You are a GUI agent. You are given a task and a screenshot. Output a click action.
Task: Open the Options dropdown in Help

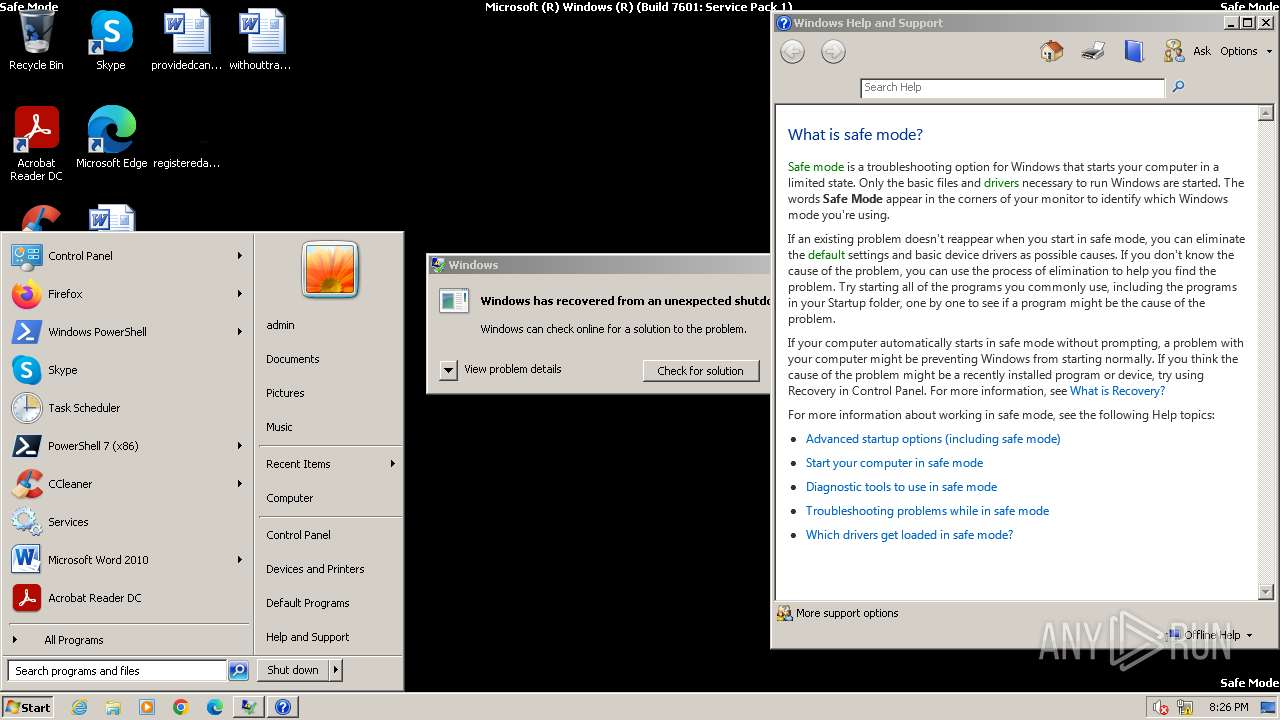click(x=1246, y=51)
